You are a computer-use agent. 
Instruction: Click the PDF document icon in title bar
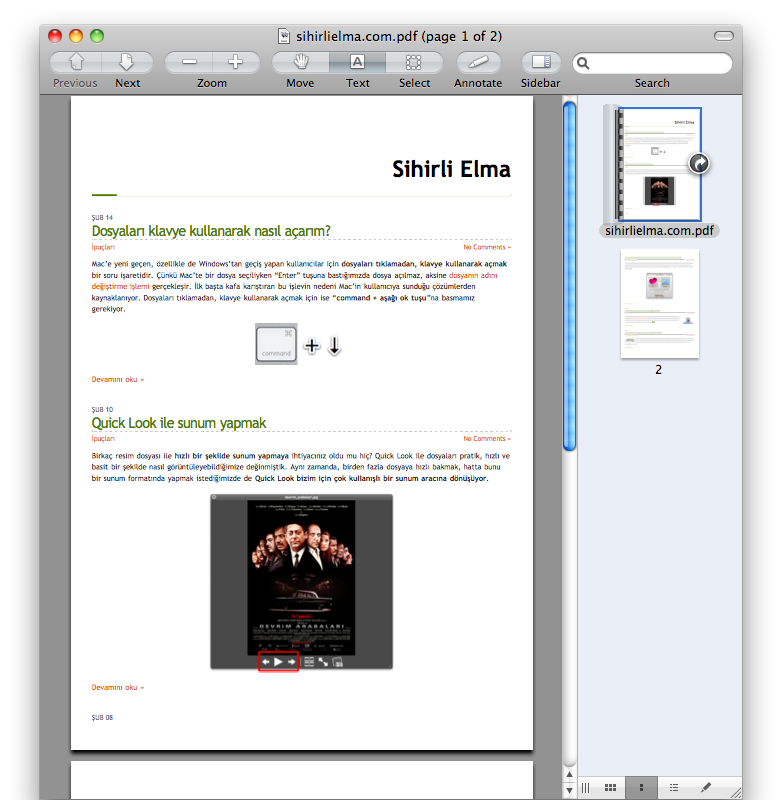click(x=284, y=36)
